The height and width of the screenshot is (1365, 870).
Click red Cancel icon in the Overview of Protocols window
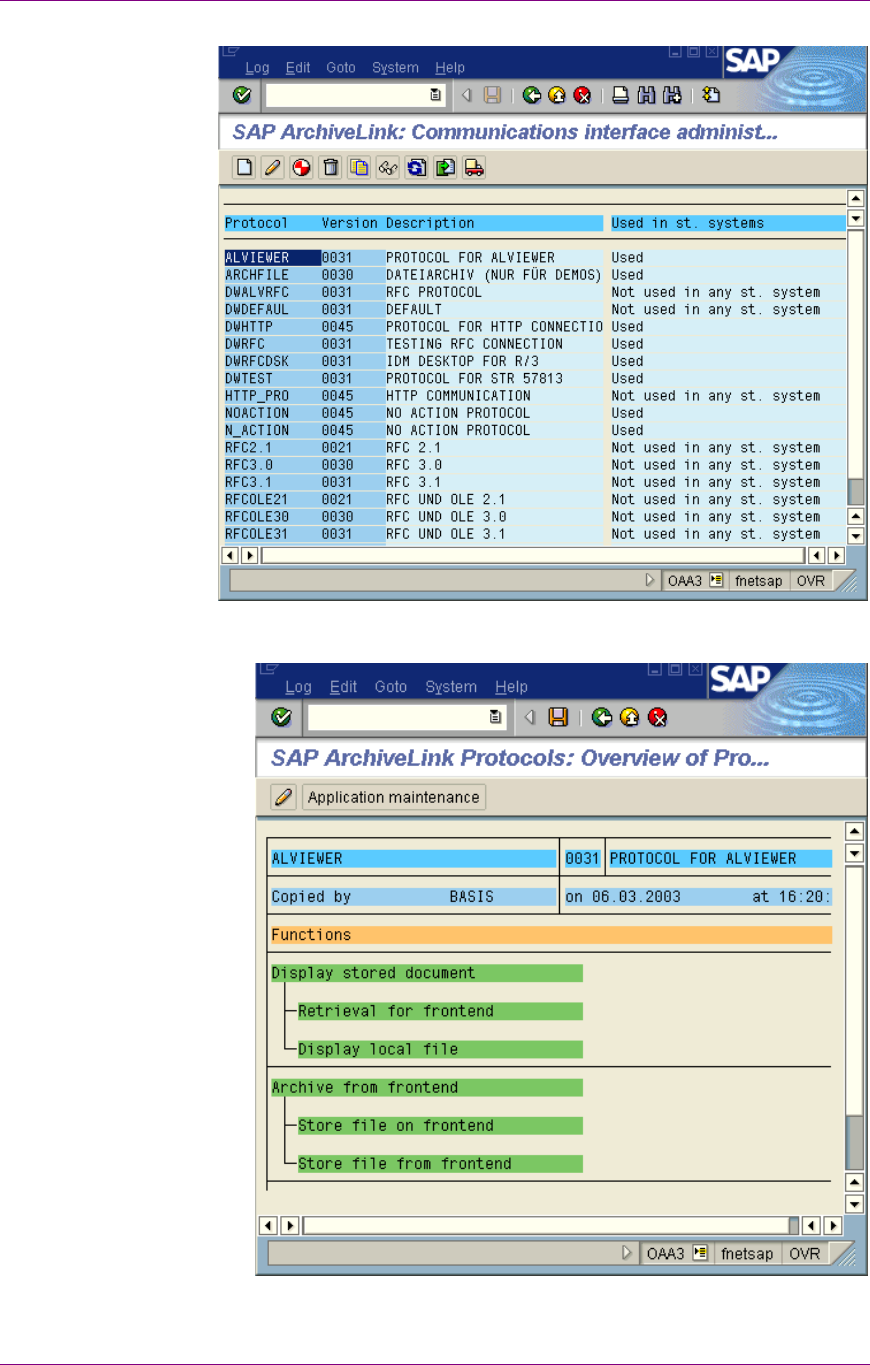tap(657, 716)
